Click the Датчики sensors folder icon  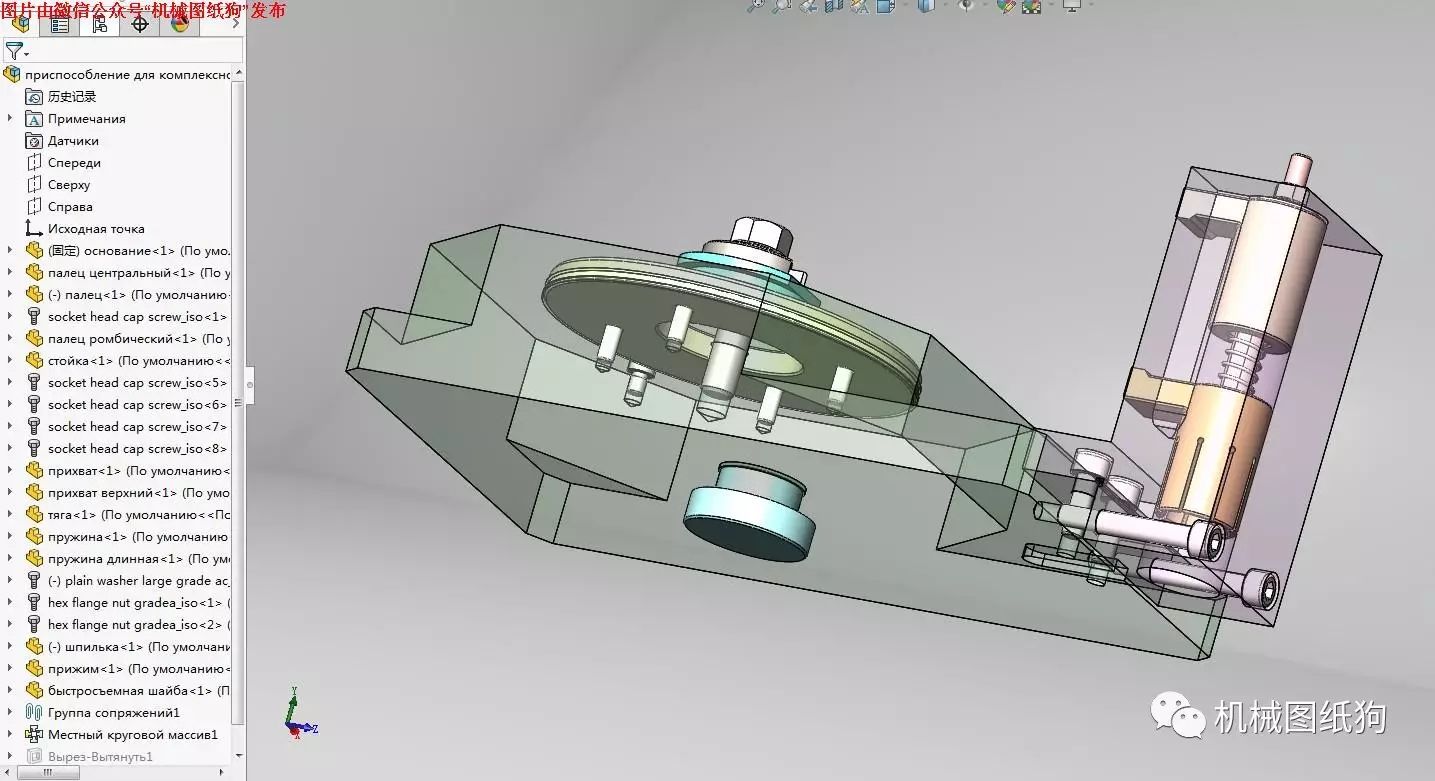coord(34,141)
